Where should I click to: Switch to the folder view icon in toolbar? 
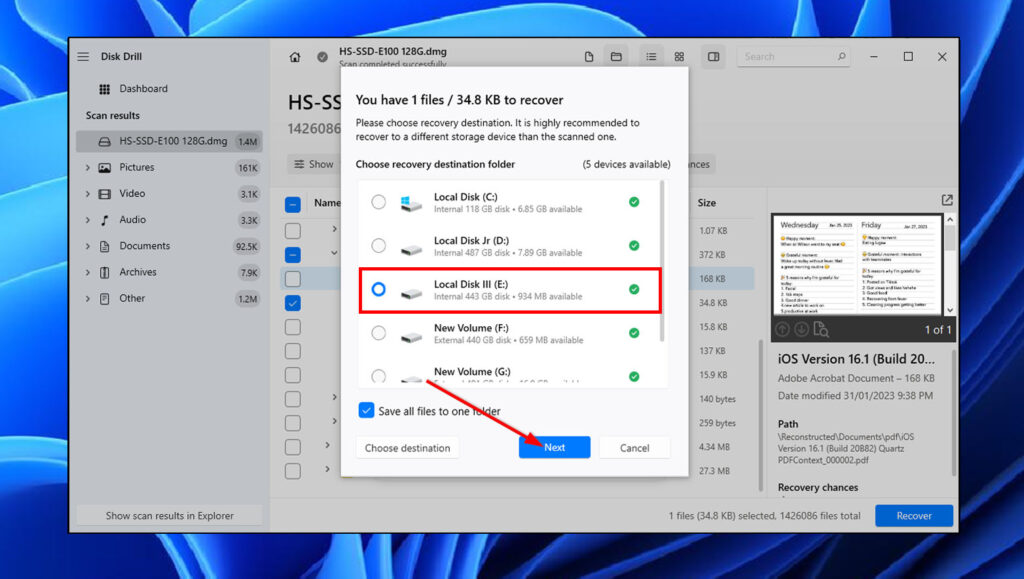point(617,57)
